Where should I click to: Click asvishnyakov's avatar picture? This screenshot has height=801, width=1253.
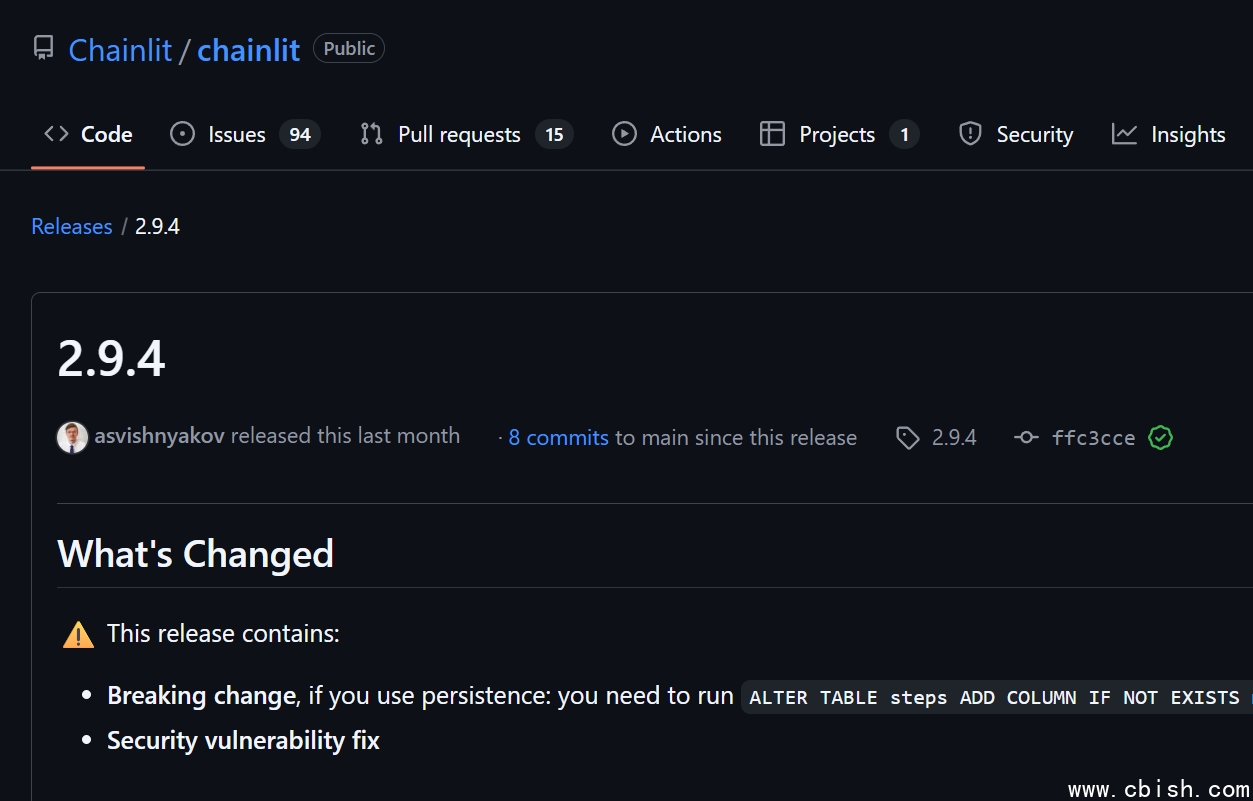click(72, 437)
